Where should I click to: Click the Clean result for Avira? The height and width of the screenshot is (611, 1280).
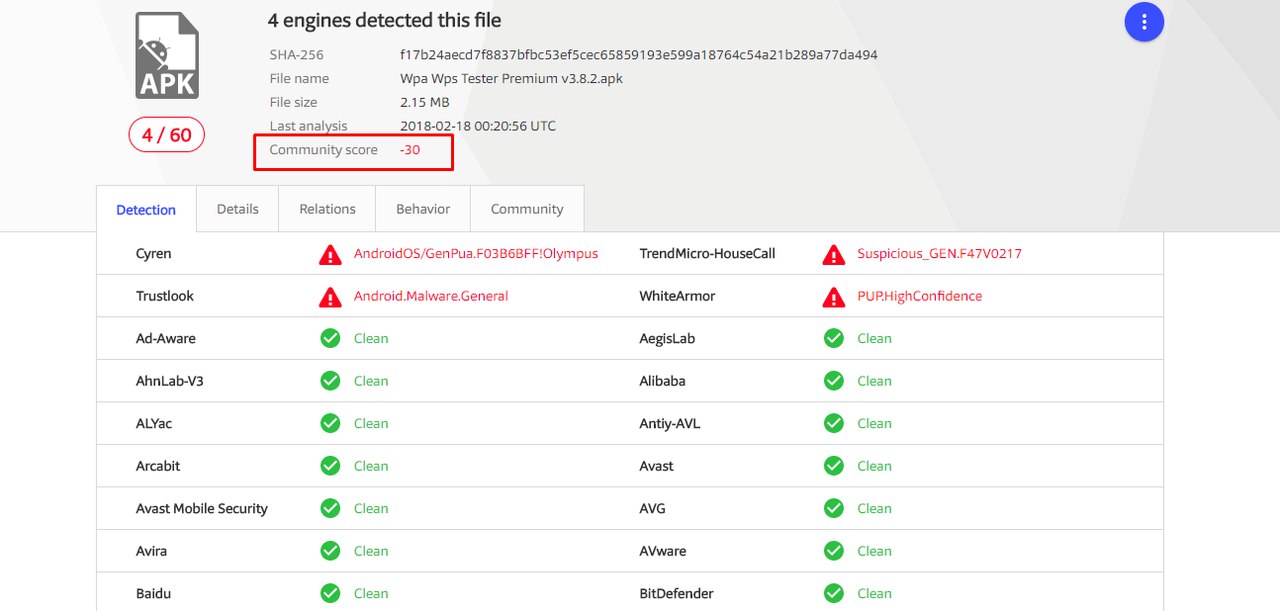pyautogui.click(x=371, y=551)
